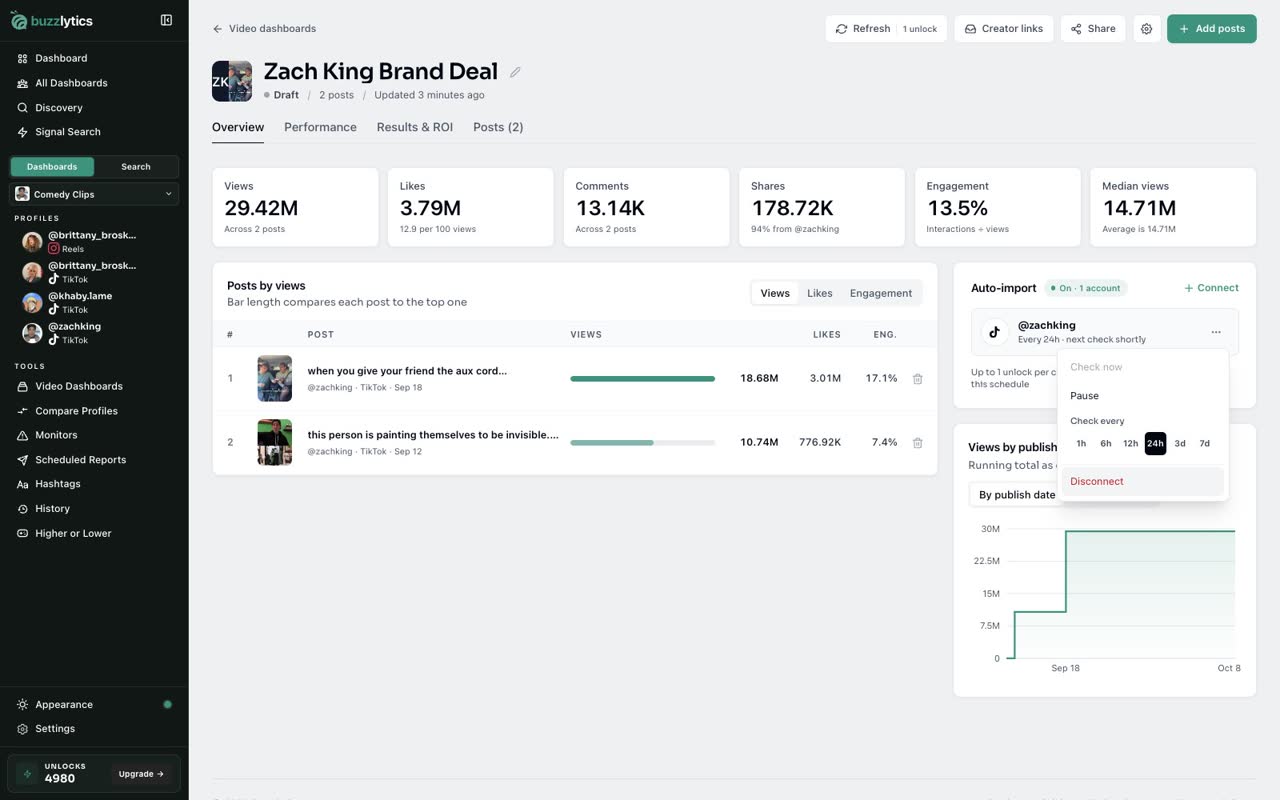Image resolution: width=1280 pixels, height=800 pixels.
Task: Select the @khaby.lame TikTok profile
Action: tap(94, 302)
